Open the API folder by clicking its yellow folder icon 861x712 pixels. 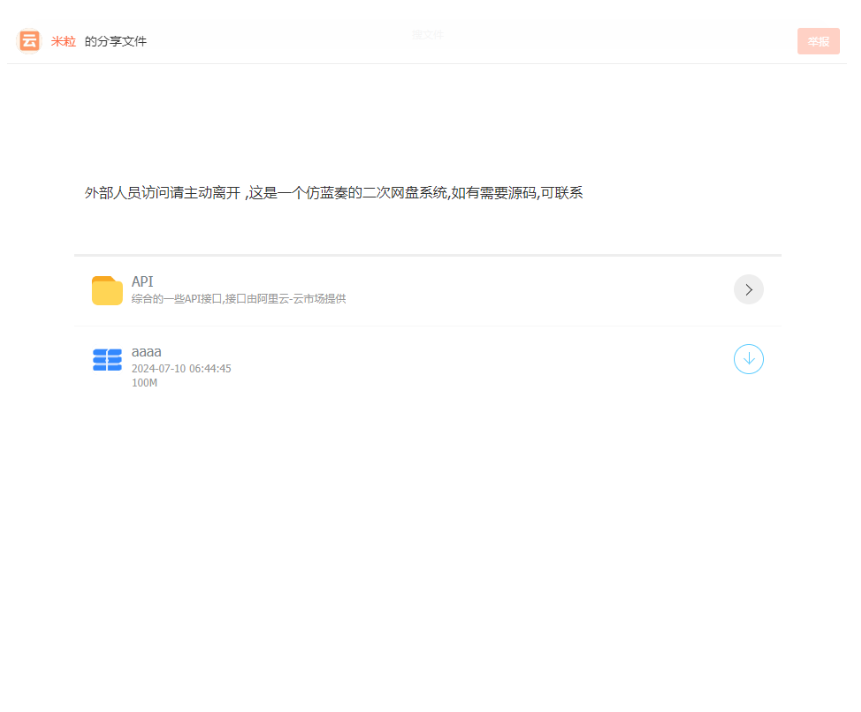pos(107,289)
